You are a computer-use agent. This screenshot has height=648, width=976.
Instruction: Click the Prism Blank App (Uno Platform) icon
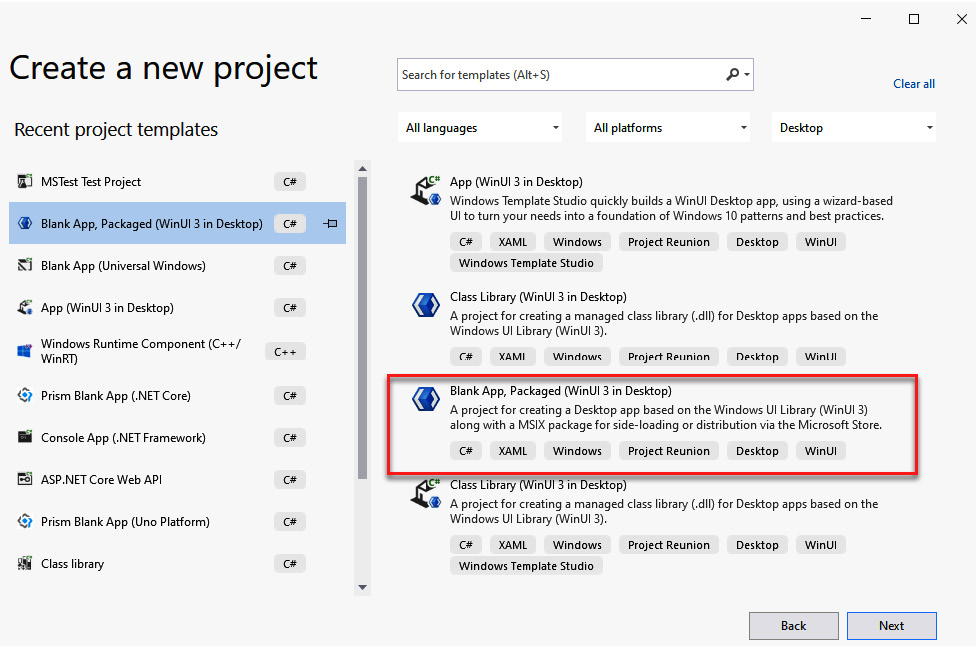[x=25, y=522]
